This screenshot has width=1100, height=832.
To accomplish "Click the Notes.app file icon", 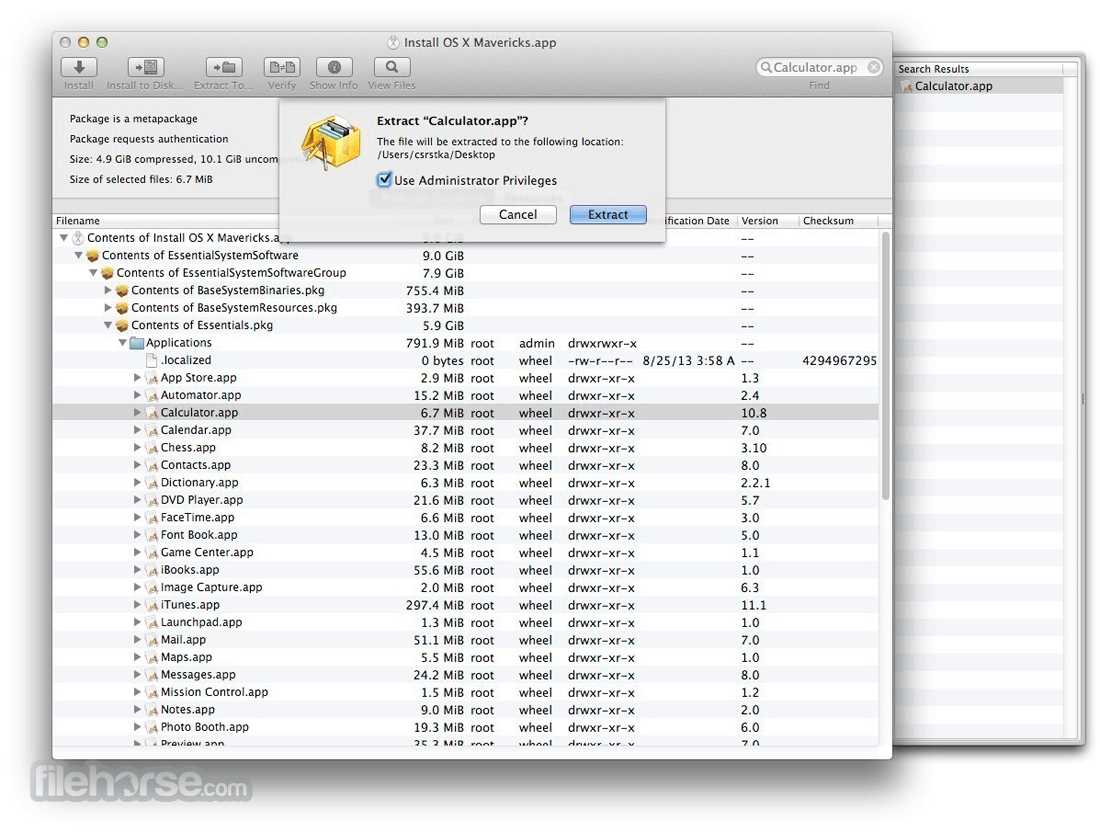I will pyautogui.click(x=151, y=710).
